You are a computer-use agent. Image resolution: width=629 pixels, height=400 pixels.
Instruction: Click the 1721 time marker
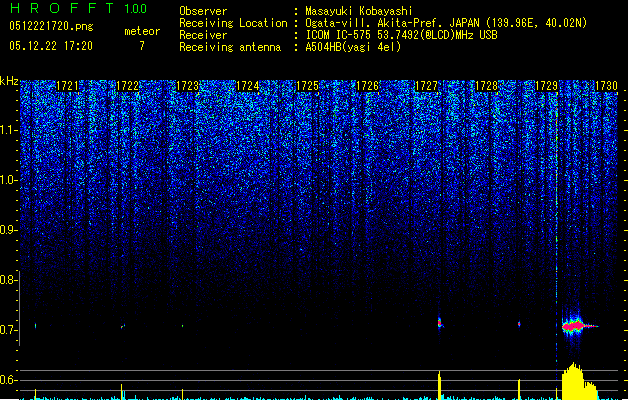click(x=67, y=86)
